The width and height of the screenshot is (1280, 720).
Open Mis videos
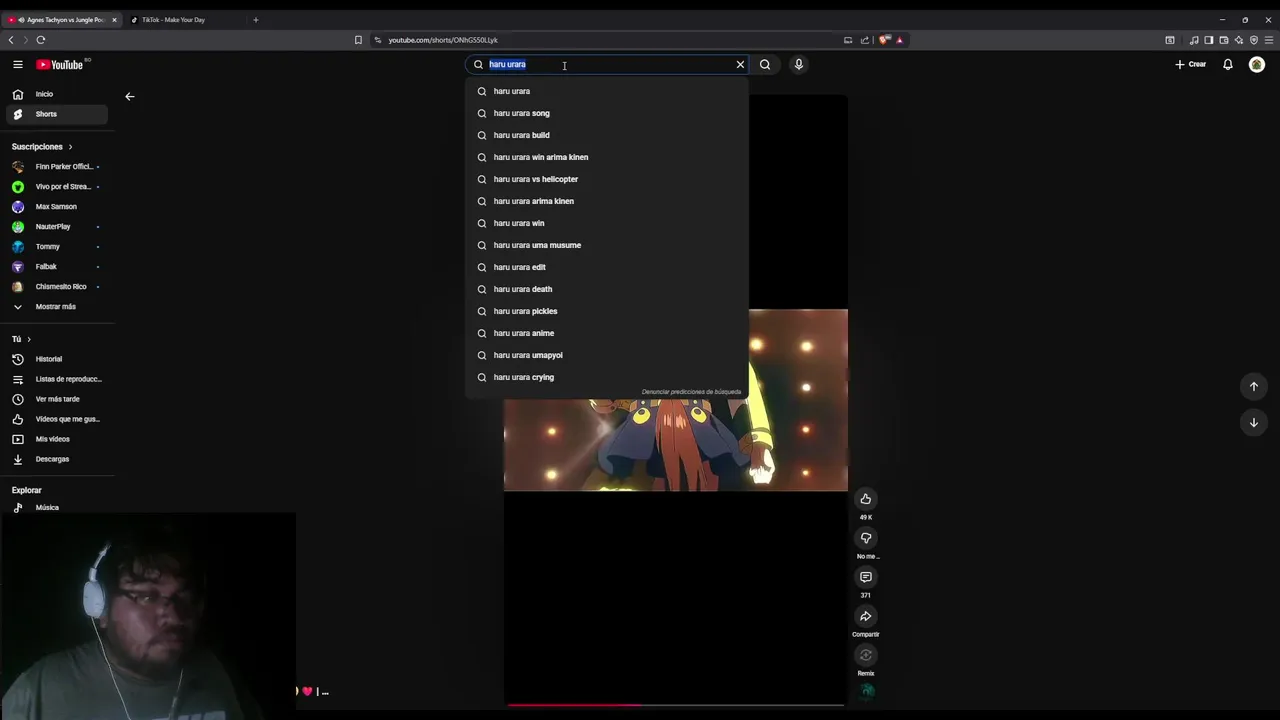(57, 439)
